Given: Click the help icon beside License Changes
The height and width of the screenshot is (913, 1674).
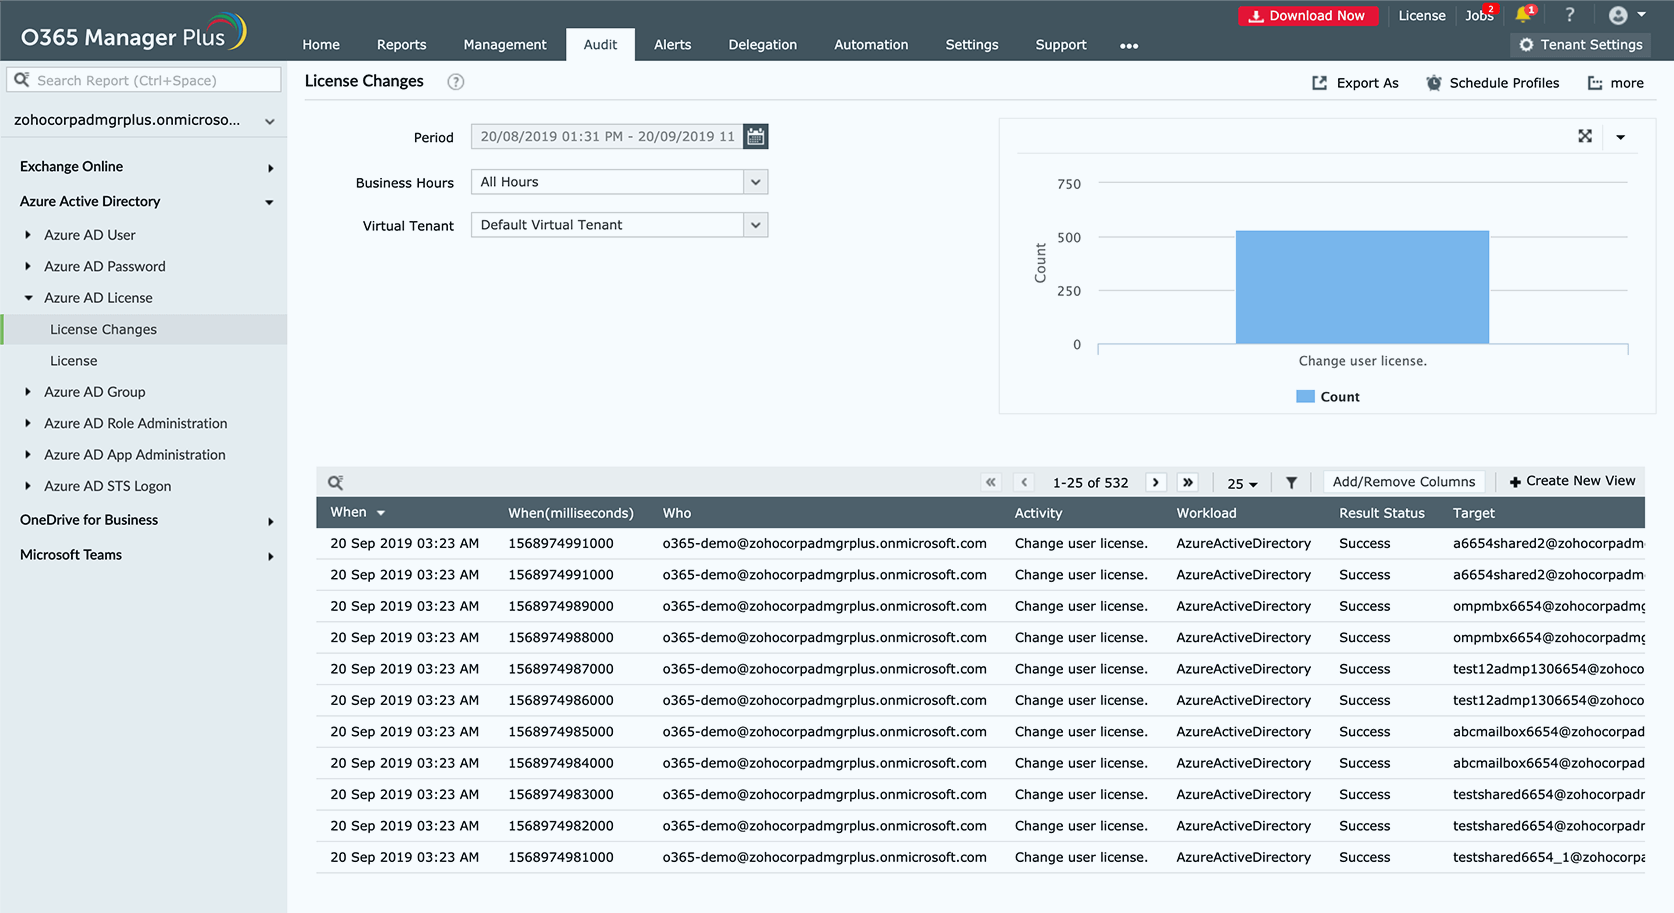Looking at the screenshot, I should (x=455, y=82).
